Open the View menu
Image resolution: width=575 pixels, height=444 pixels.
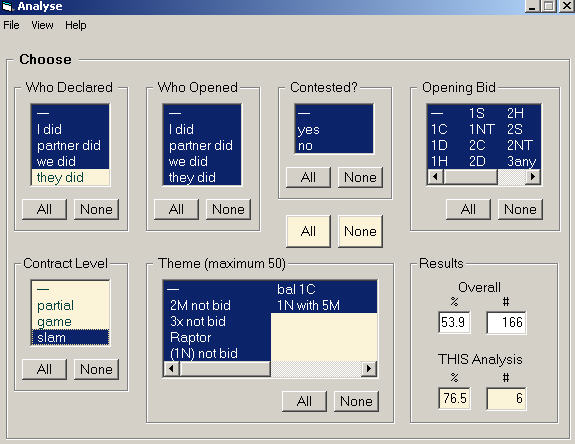[42, 25]
